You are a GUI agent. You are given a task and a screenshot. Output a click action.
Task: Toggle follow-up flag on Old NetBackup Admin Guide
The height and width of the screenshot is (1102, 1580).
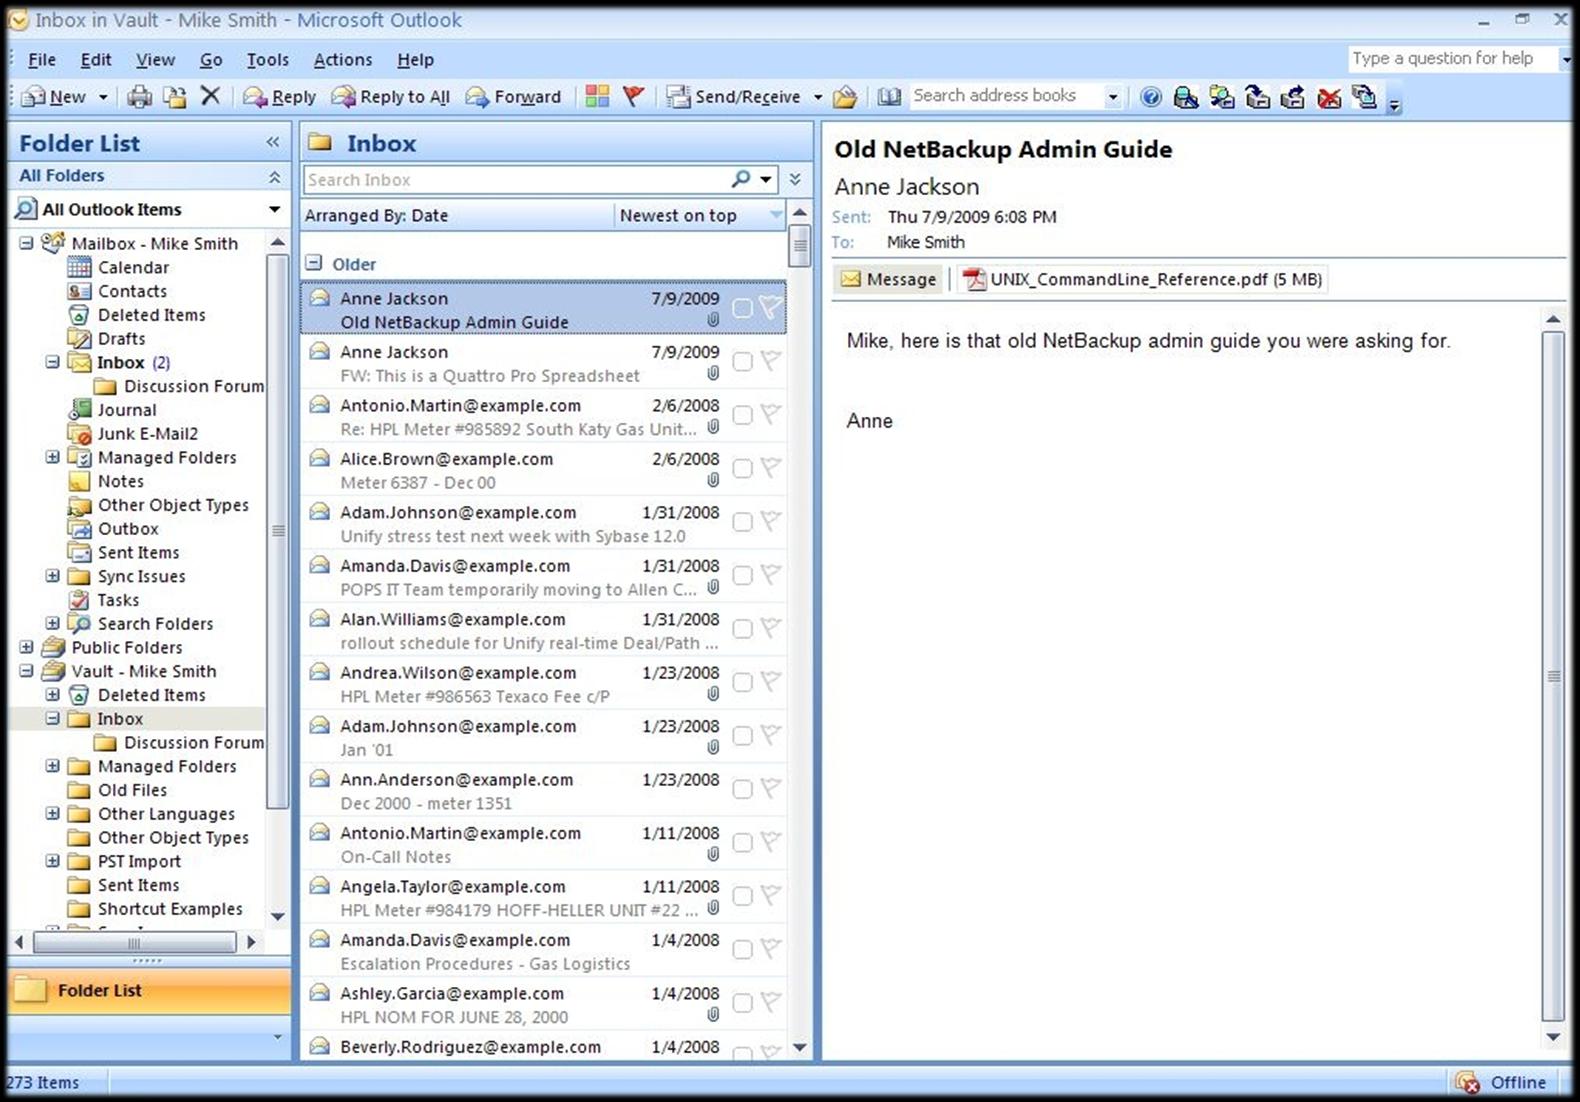[770, 307]
